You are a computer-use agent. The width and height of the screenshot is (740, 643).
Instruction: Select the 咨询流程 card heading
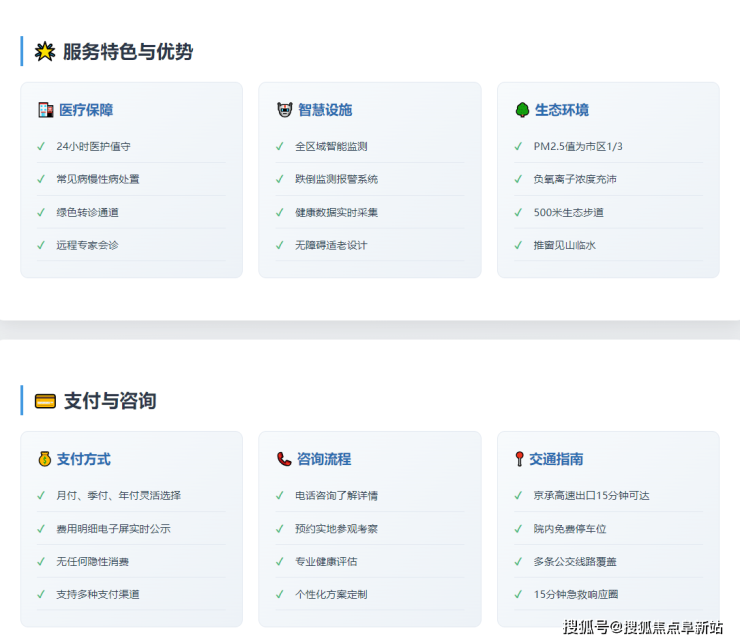point(324,459)
